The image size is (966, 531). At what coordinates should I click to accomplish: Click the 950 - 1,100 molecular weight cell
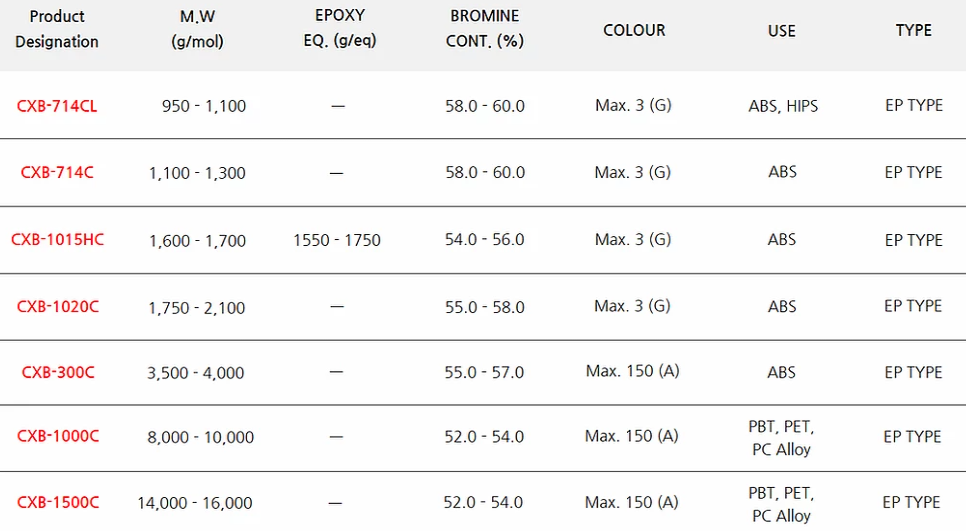click(x=204, y=106)
